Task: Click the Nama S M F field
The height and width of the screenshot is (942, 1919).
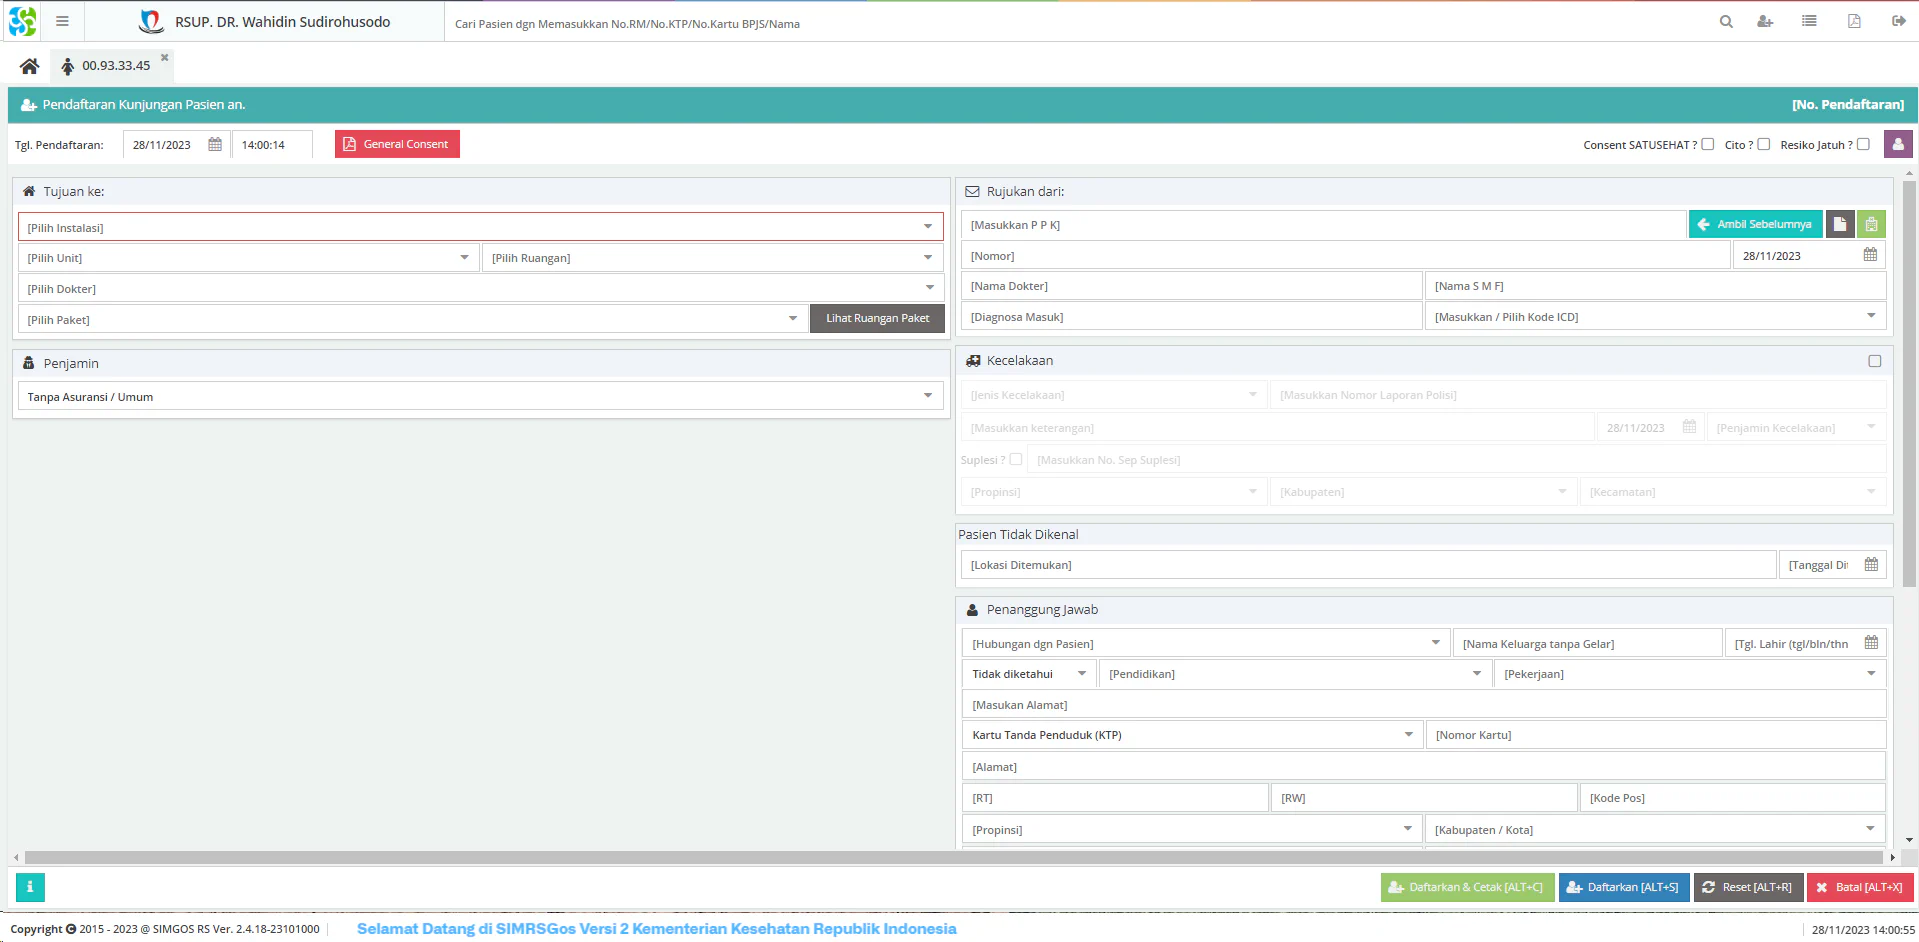Action: tap(1655, 286)
